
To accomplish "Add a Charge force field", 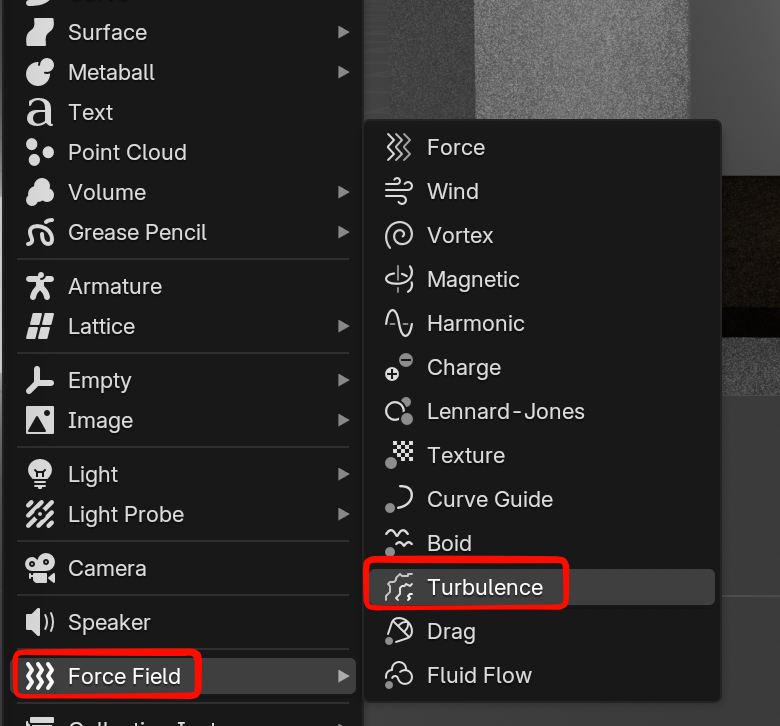I will pos(463,368).
